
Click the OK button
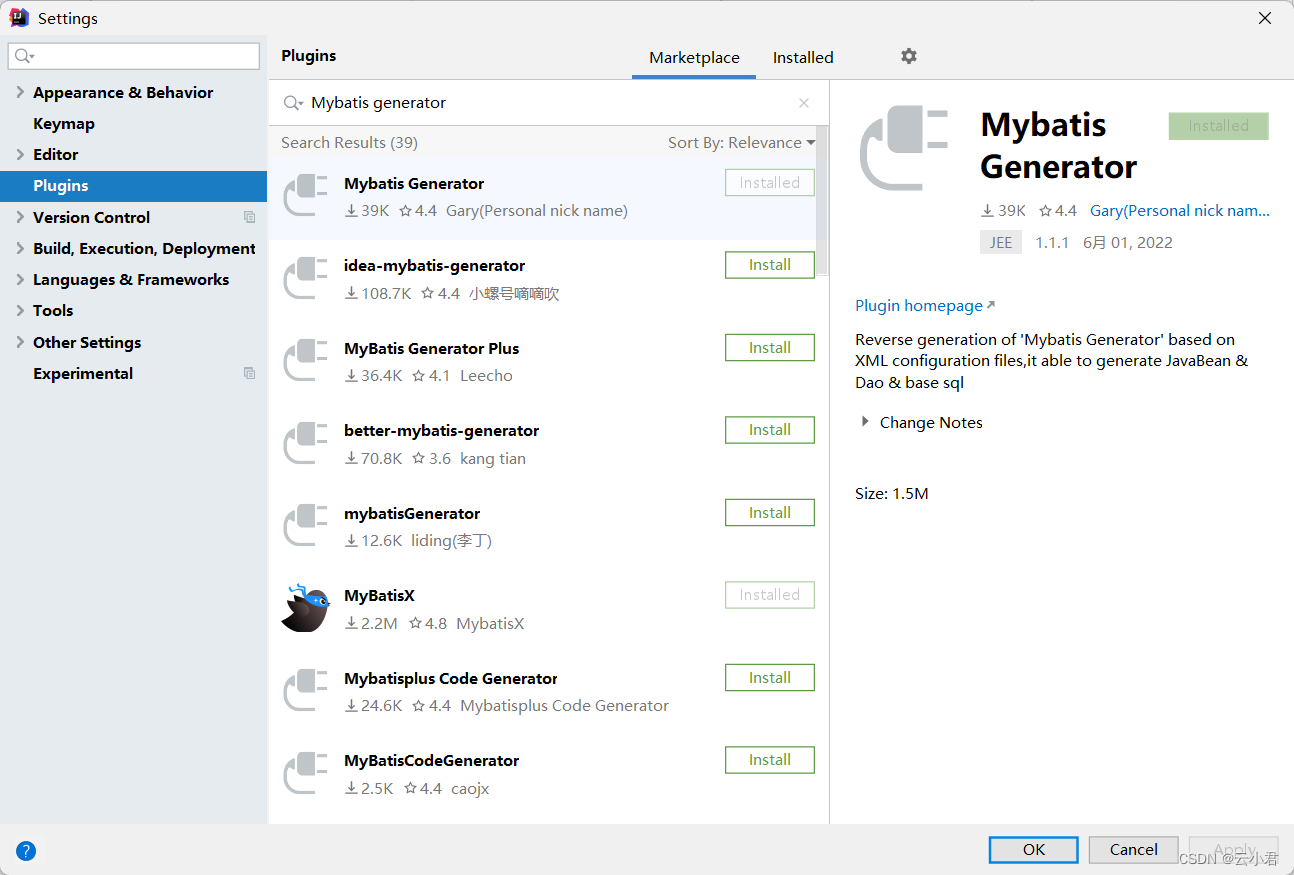1034,850
